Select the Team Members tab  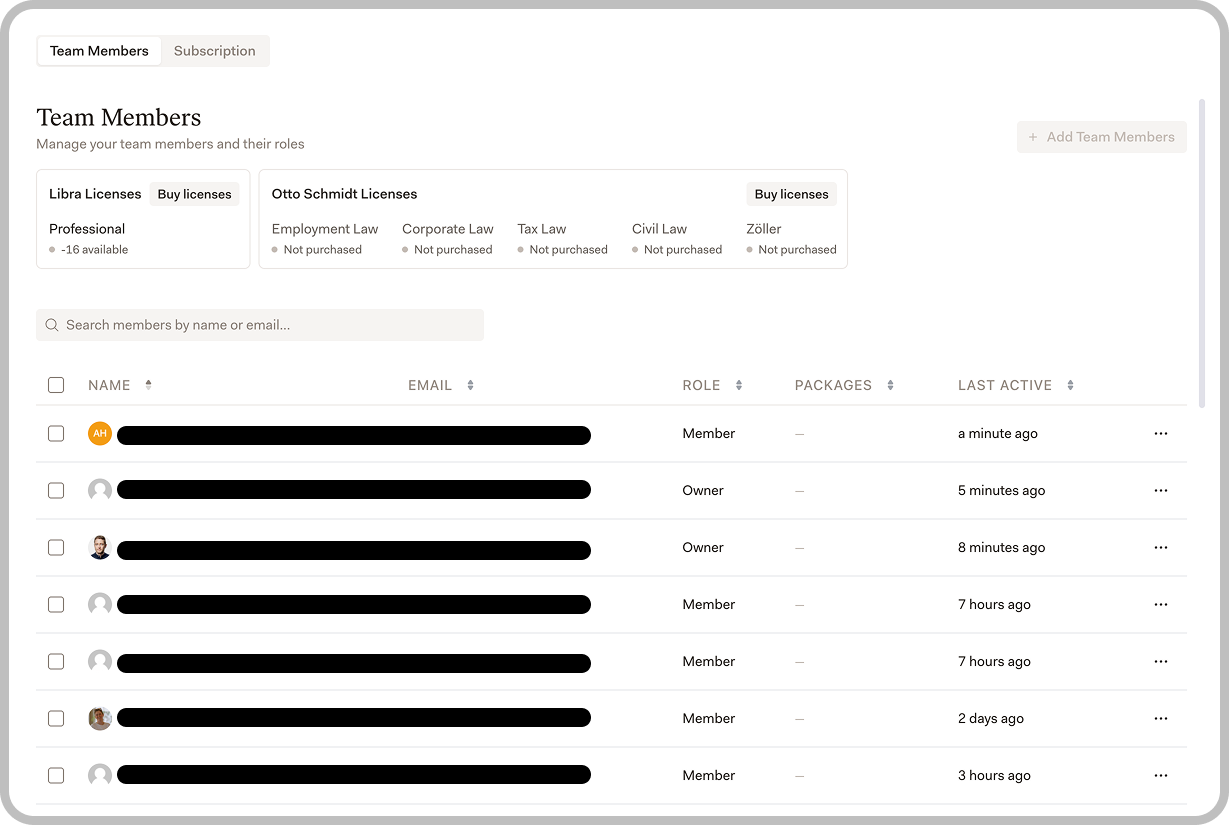pos(99,50)
